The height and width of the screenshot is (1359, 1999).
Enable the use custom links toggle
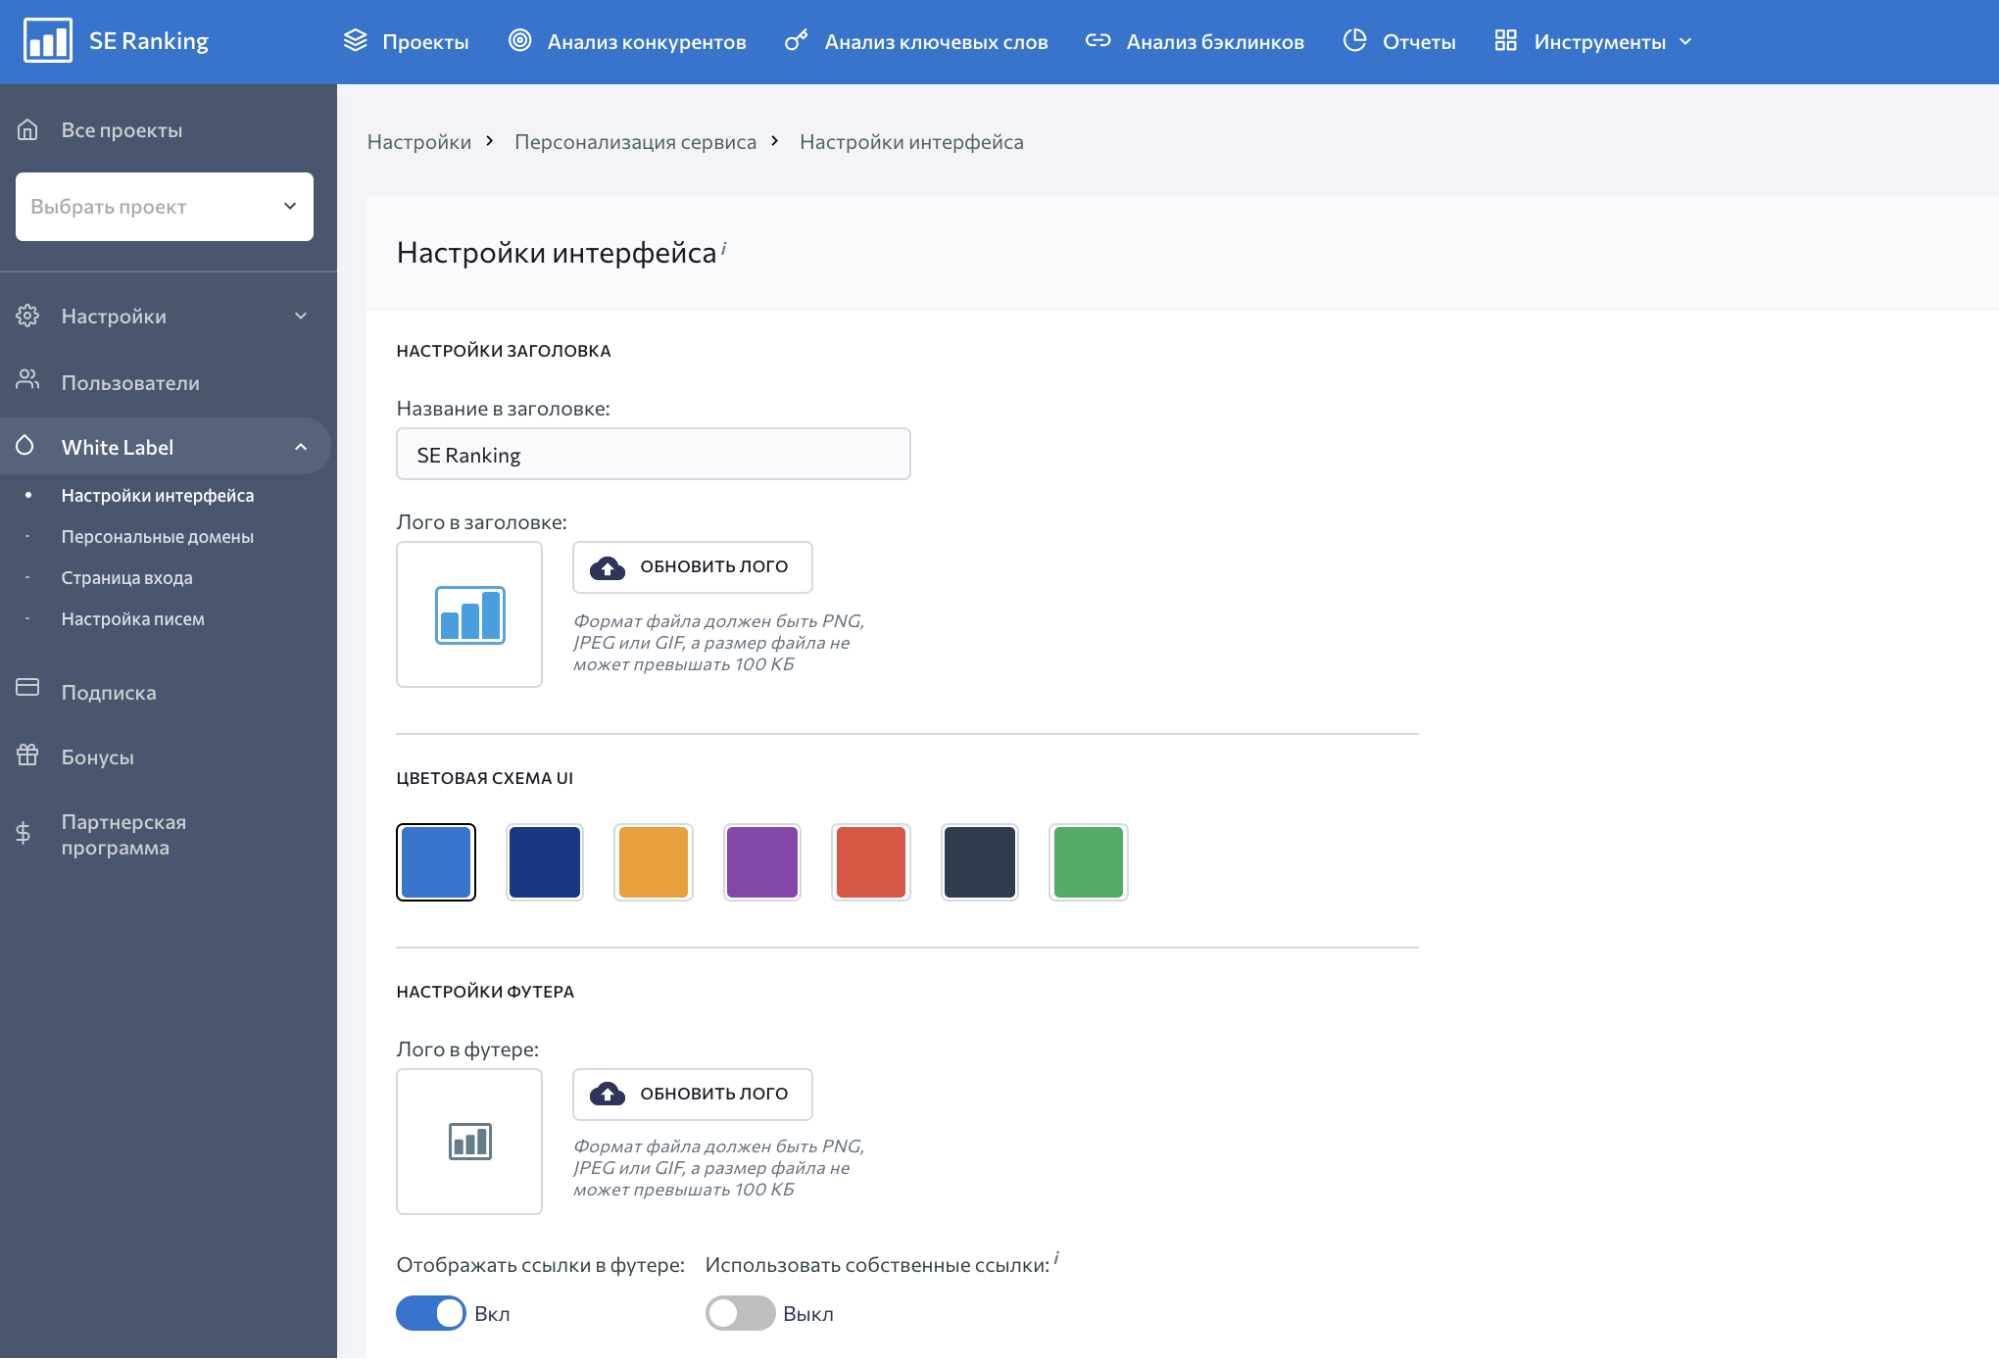coord(740,1313)
